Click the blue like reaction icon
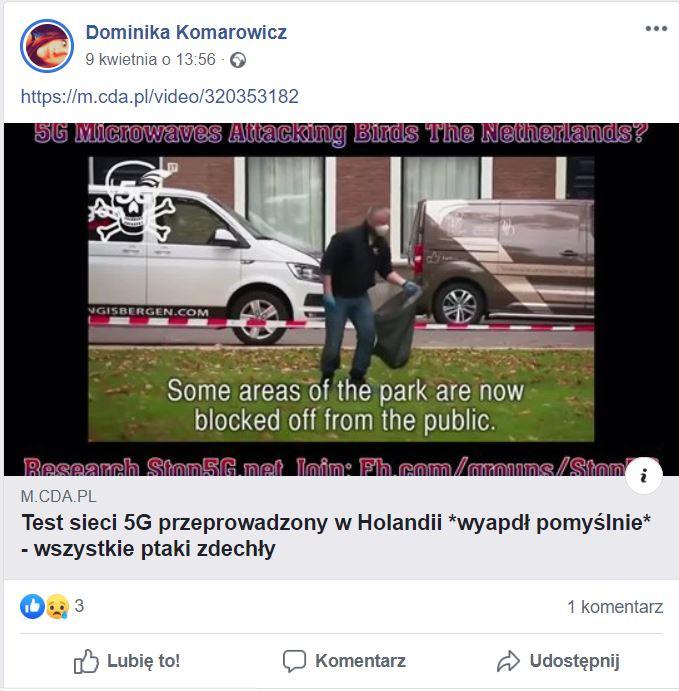Viewport: 679px width, 691px height. click(32, 606)
